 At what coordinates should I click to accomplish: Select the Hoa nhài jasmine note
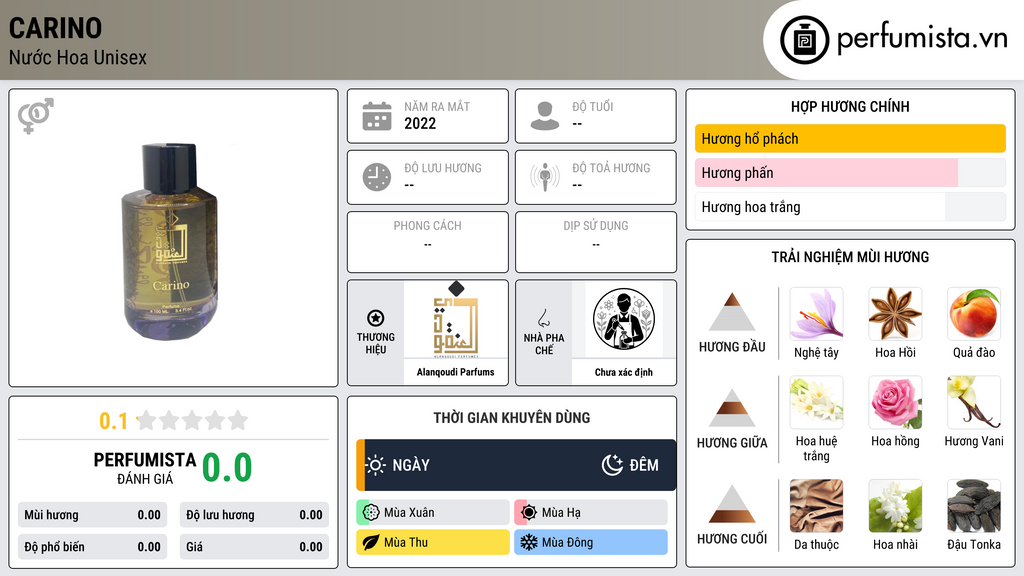(895, 506)
